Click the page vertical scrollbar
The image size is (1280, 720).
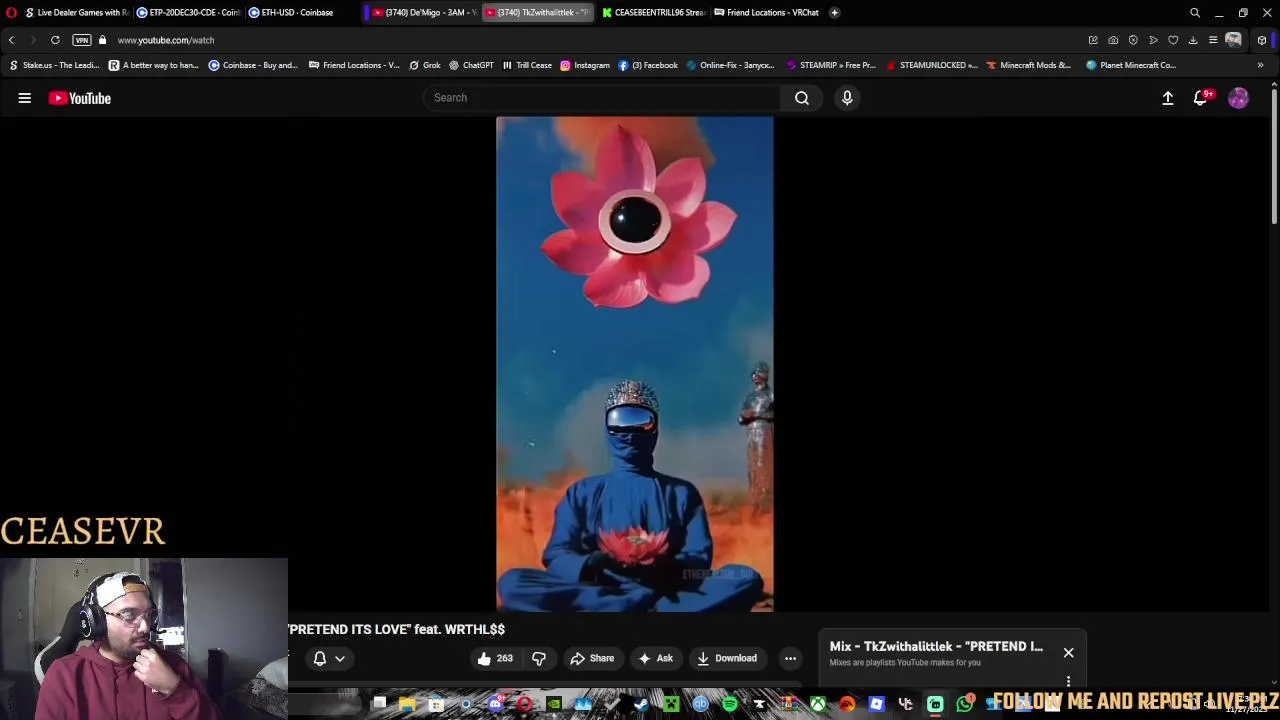(x=1274, y=155)
